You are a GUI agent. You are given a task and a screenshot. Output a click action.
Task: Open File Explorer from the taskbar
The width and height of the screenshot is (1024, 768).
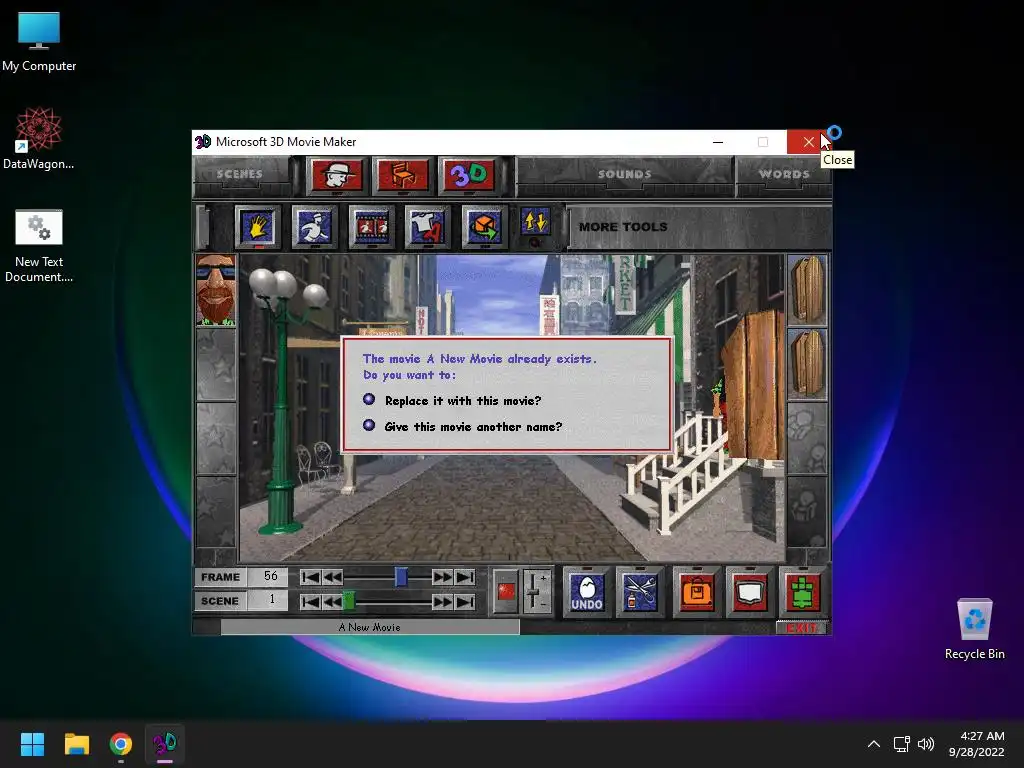[x=76, y=744]
